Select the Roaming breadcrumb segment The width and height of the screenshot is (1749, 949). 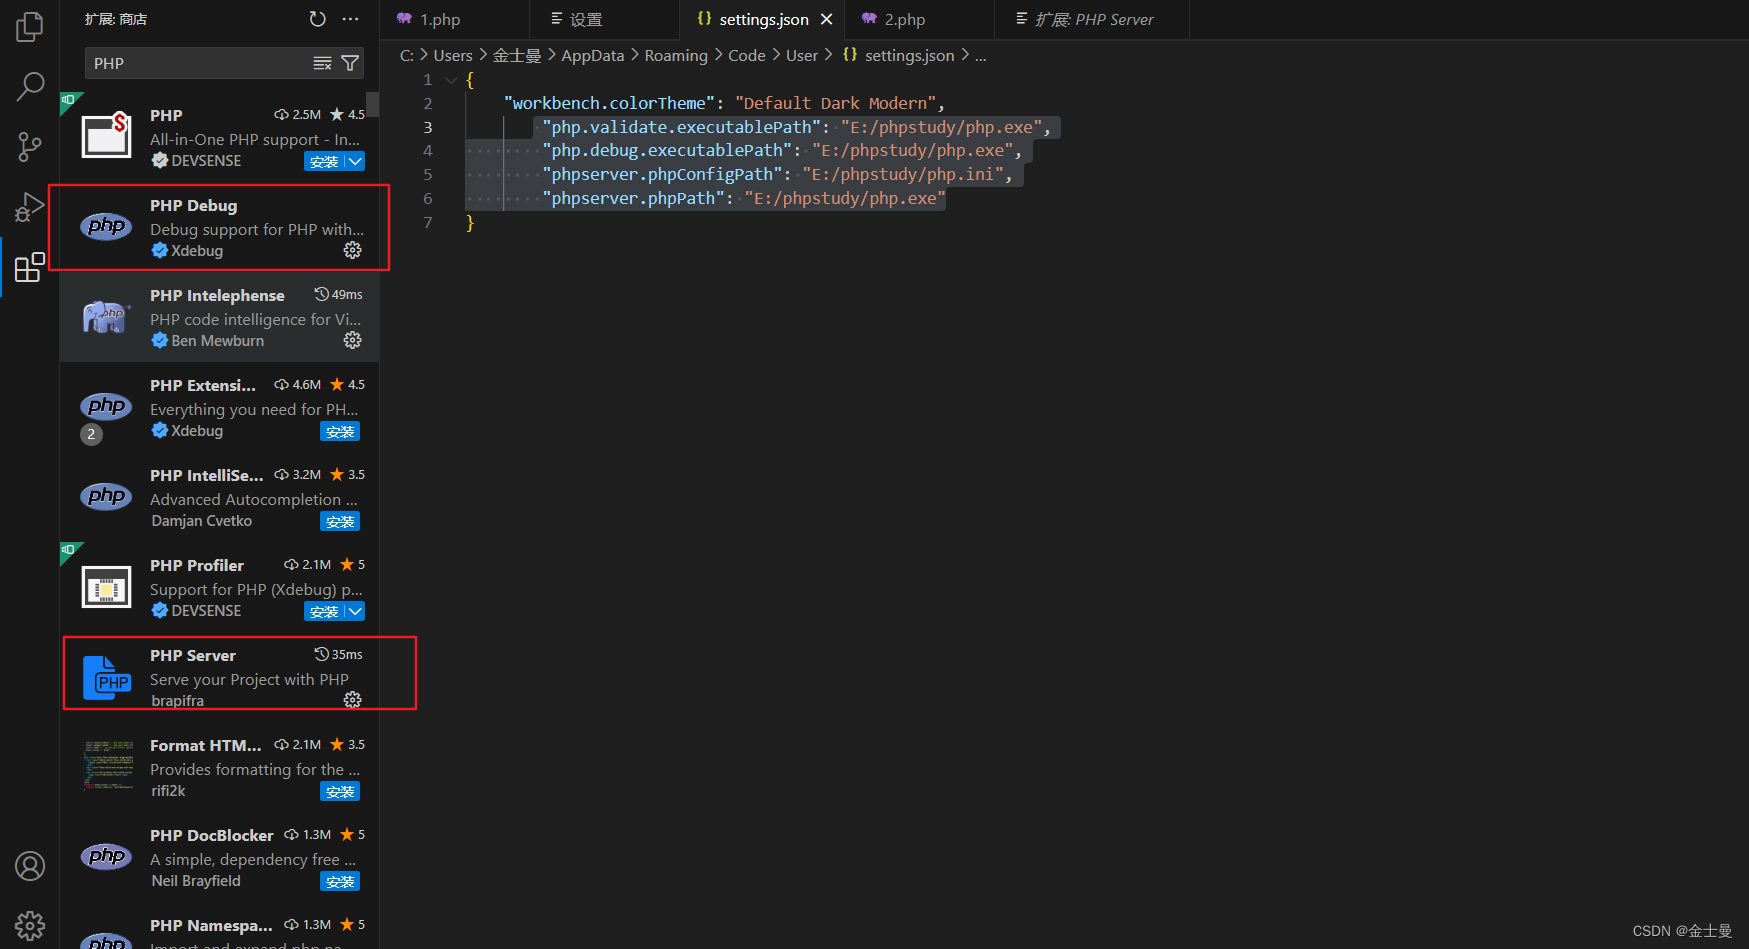coord(676,56)
